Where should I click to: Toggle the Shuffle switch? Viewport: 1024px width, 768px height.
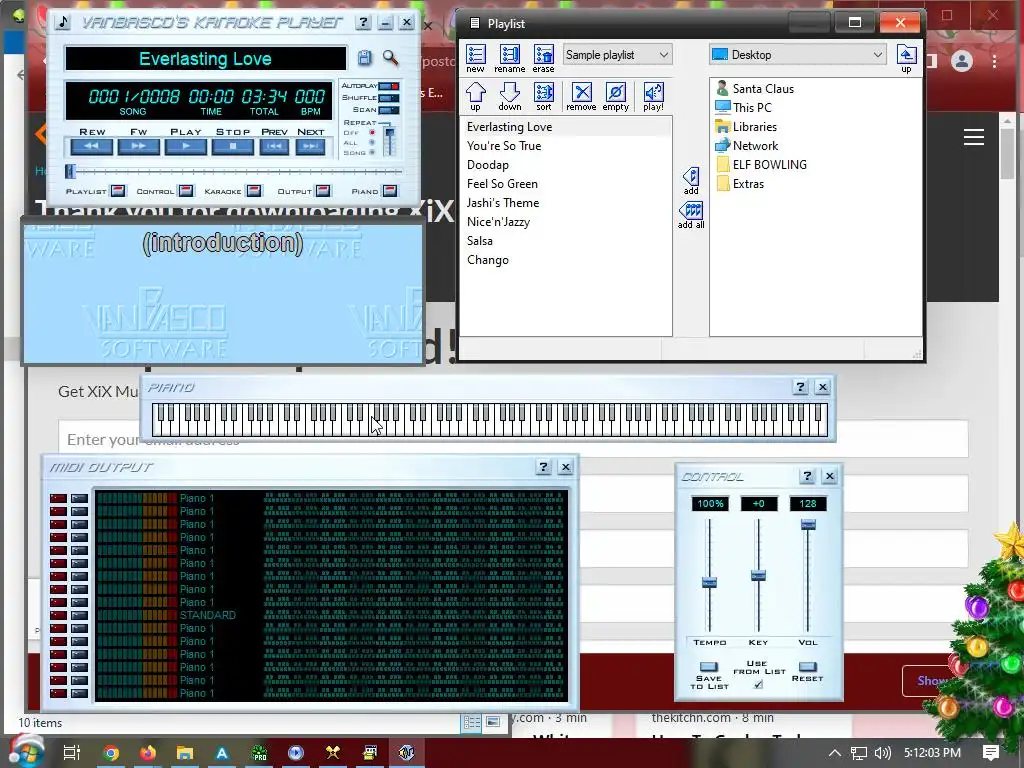tap(389, 98)
